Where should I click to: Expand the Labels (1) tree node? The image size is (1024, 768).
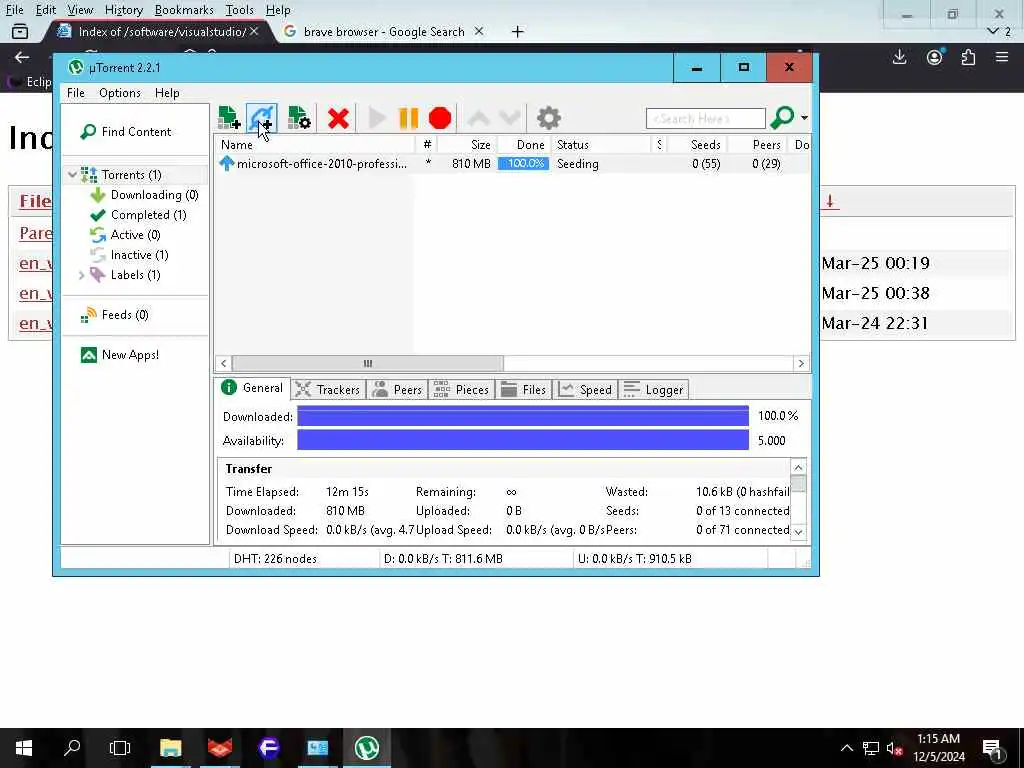coord(82,275)
